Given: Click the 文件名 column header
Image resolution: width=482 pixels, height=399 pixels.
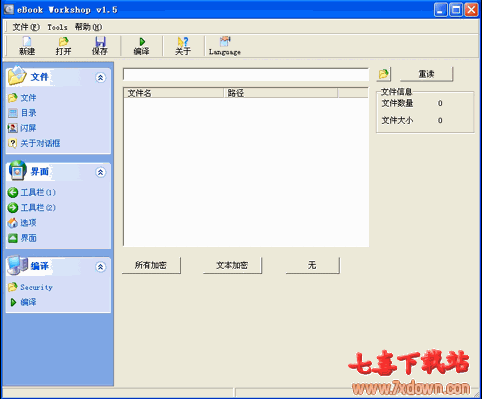Looking at the screenshot, I should [173, 93].
